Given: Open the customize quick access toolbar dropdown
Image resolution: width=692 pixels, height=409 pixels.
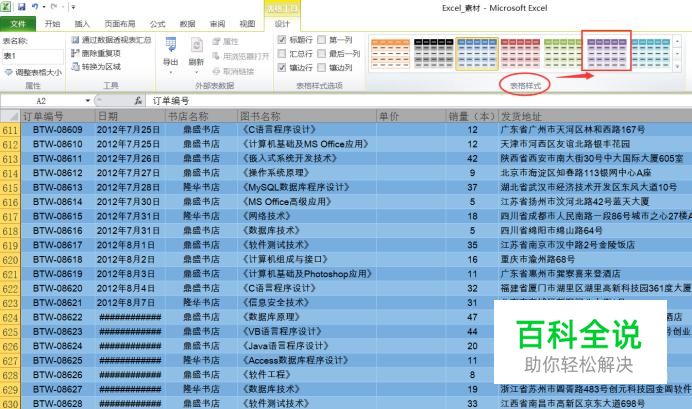Looking at the screenshot, I should click(x=73, y=7).
